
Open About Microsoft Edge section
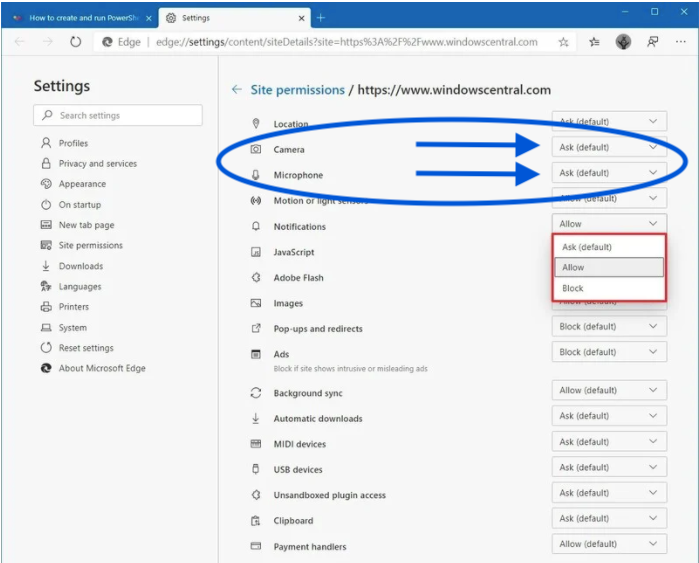pyautogui.click(x=93, y=368)
